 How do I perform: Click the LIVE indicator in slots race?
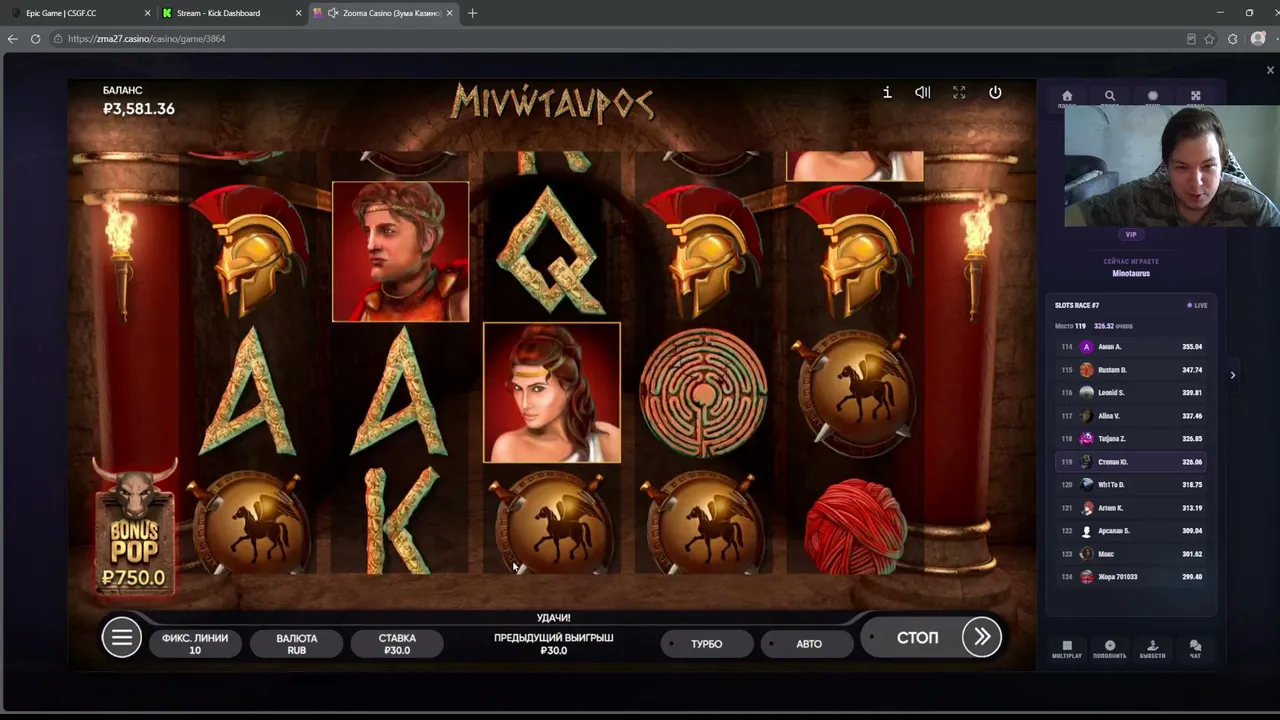pyautogui.click(x=1197, y=305)
